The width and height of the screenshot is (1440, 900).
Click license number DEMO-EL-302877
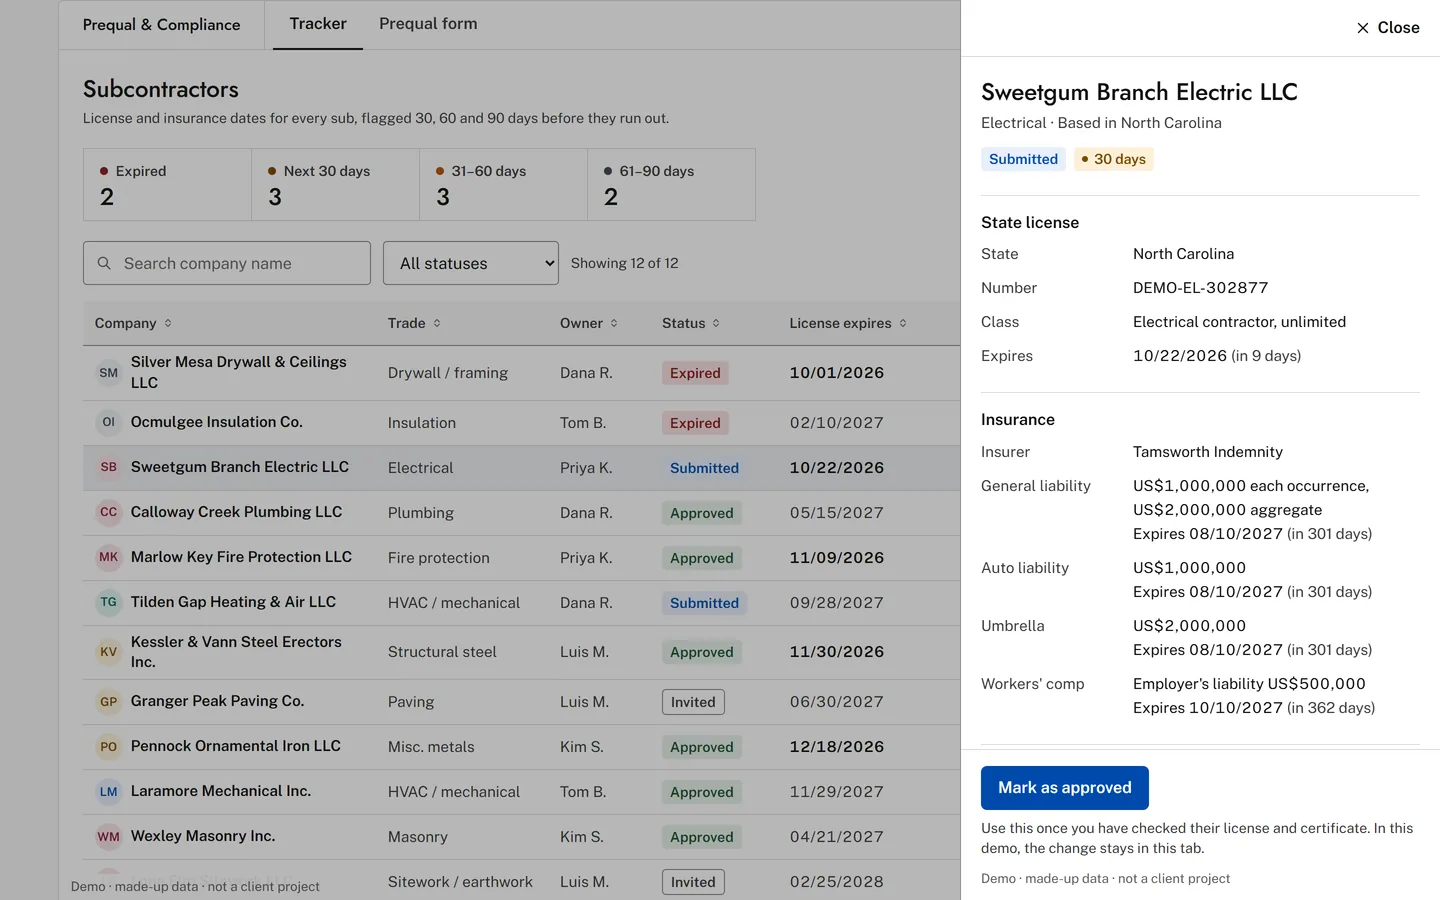1200,288
